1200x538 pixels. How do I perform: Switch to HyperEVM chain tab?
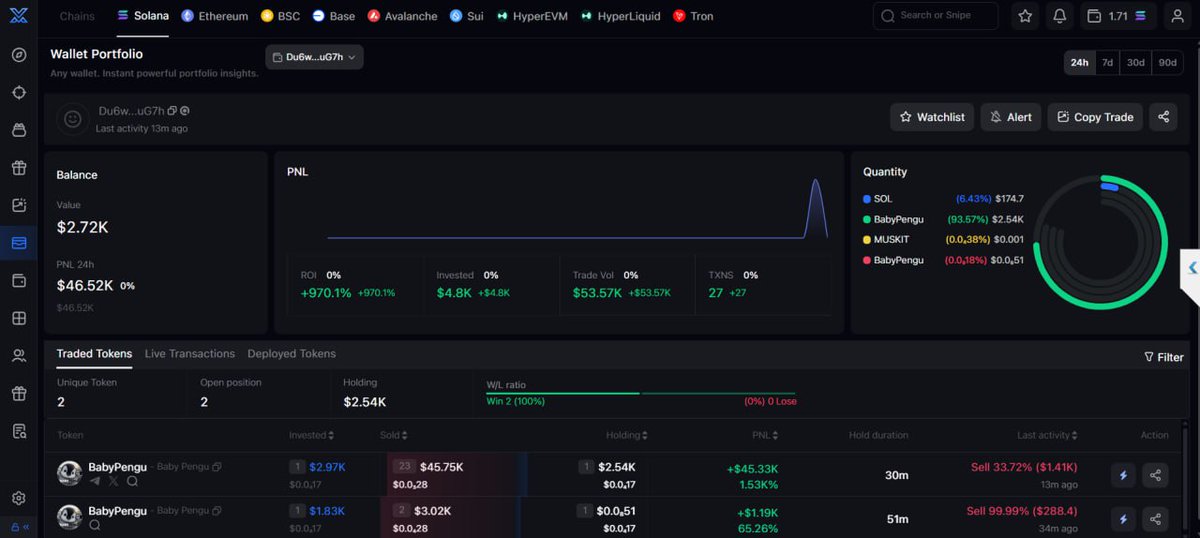pyautogui.click(x=532, y=16)
